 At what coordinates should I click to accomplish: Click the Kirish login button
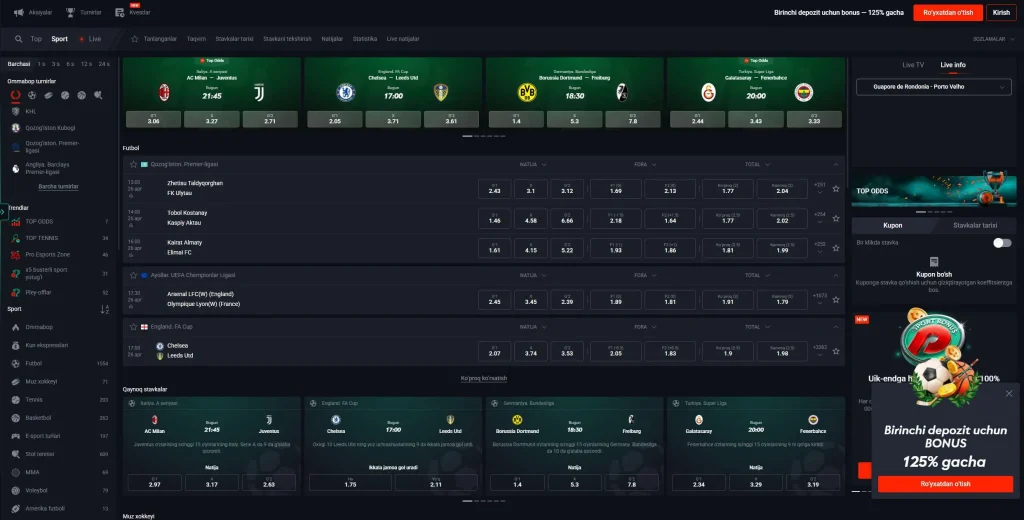pos(1001,12)
